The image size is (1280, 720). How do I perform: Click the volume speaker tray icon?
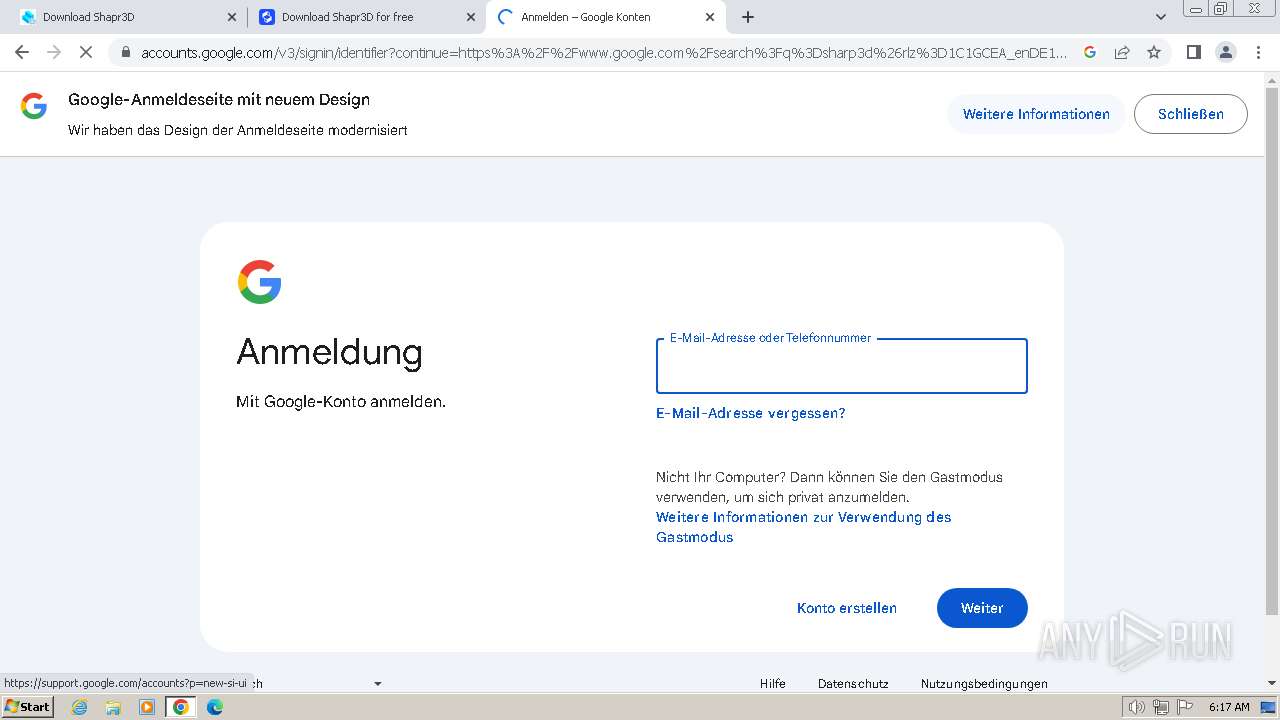(1136, 707)
